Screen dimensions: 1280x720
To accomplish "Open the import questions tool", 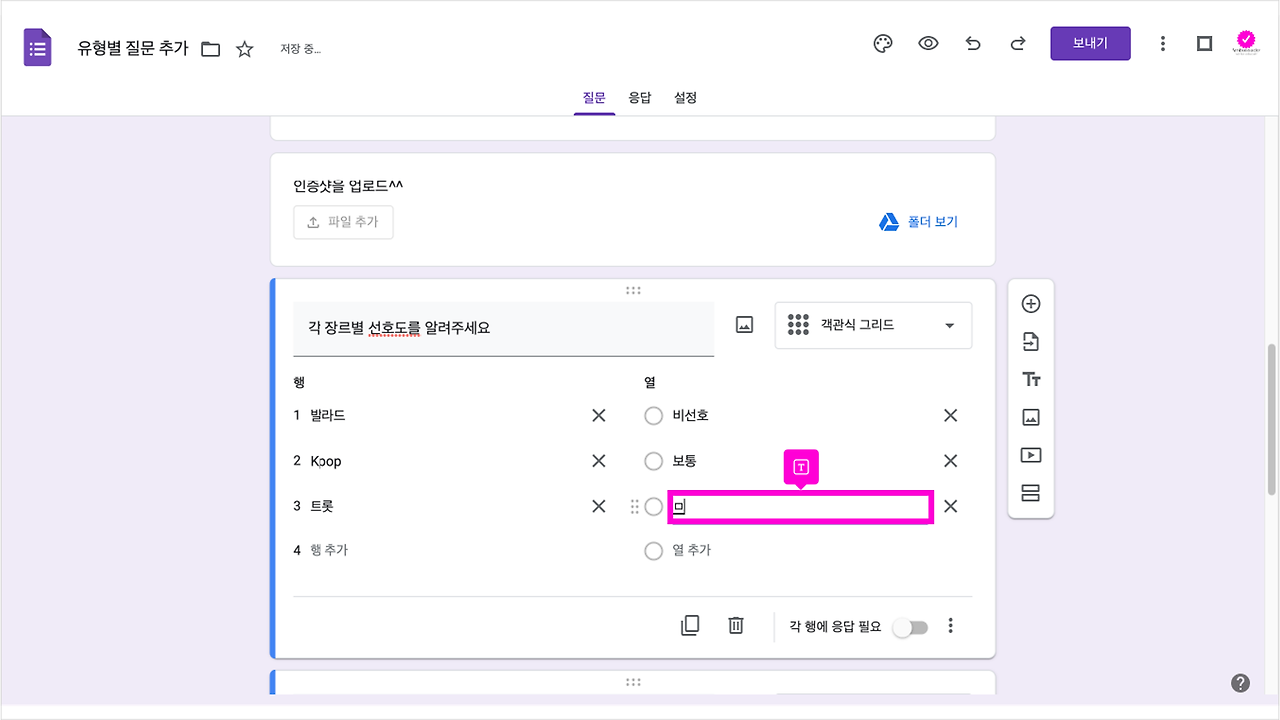I will point(1031,341).
